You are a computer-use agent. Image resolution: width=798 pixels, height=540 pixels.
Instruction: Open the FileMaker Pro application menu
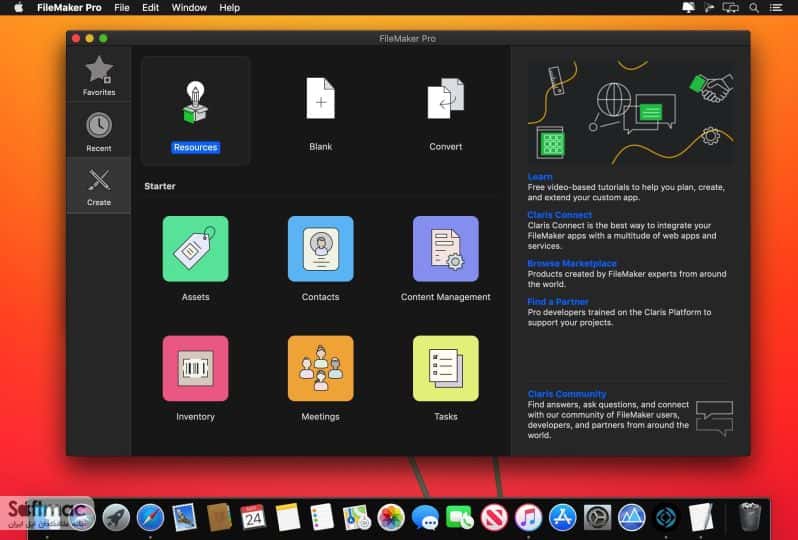pyautogui.click(x=69, y=8)
